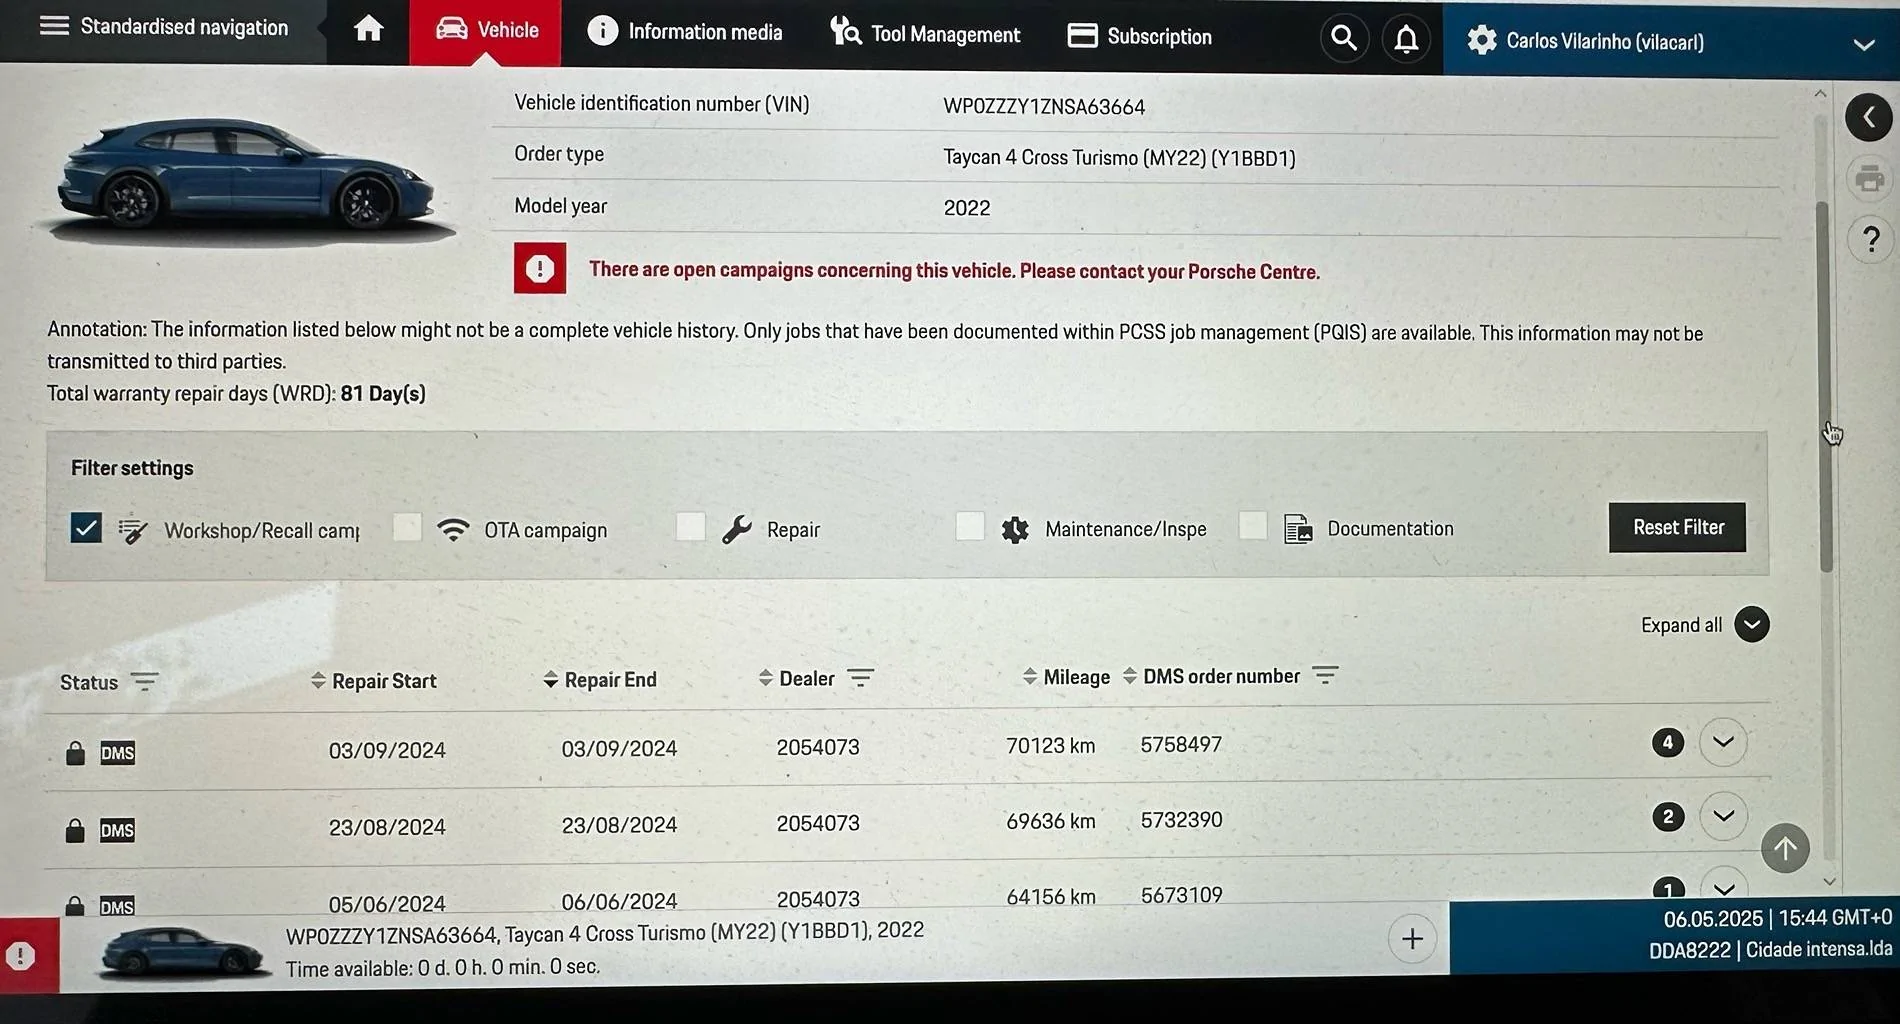The width and height of the screenshot is (1900, 1024).
Task: Add a vehicle with the plus button
Action: pos(1412,939)
